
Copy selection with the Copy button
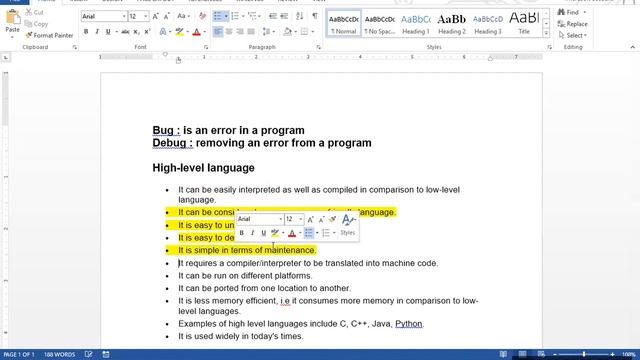[x=36, y=24]
